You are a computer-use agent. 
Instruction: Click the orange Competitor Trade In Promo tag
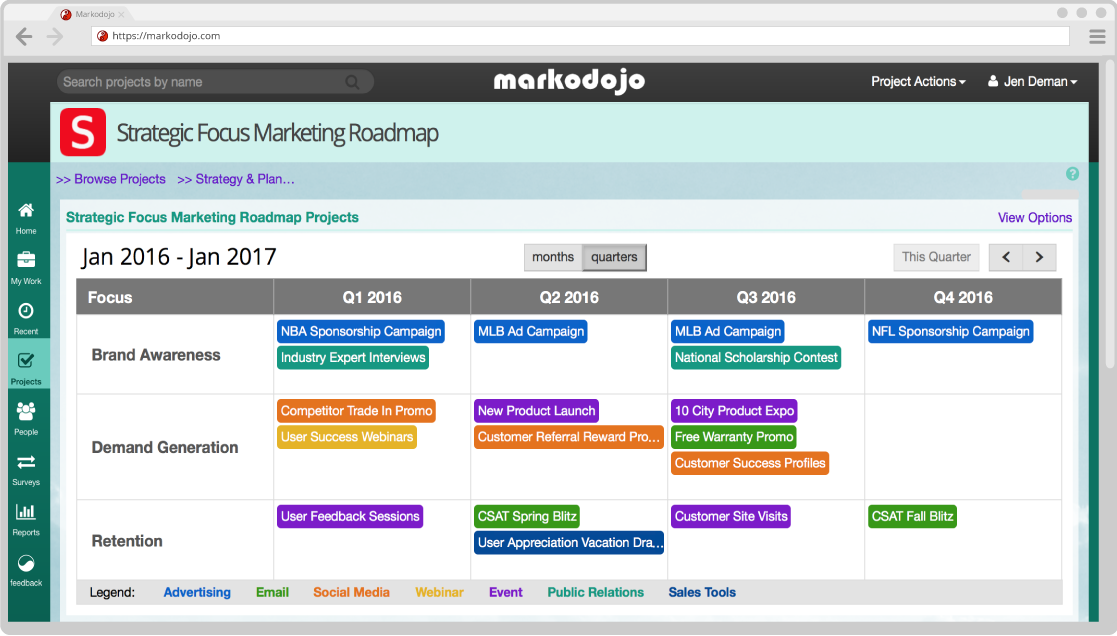tap(356, 411)
